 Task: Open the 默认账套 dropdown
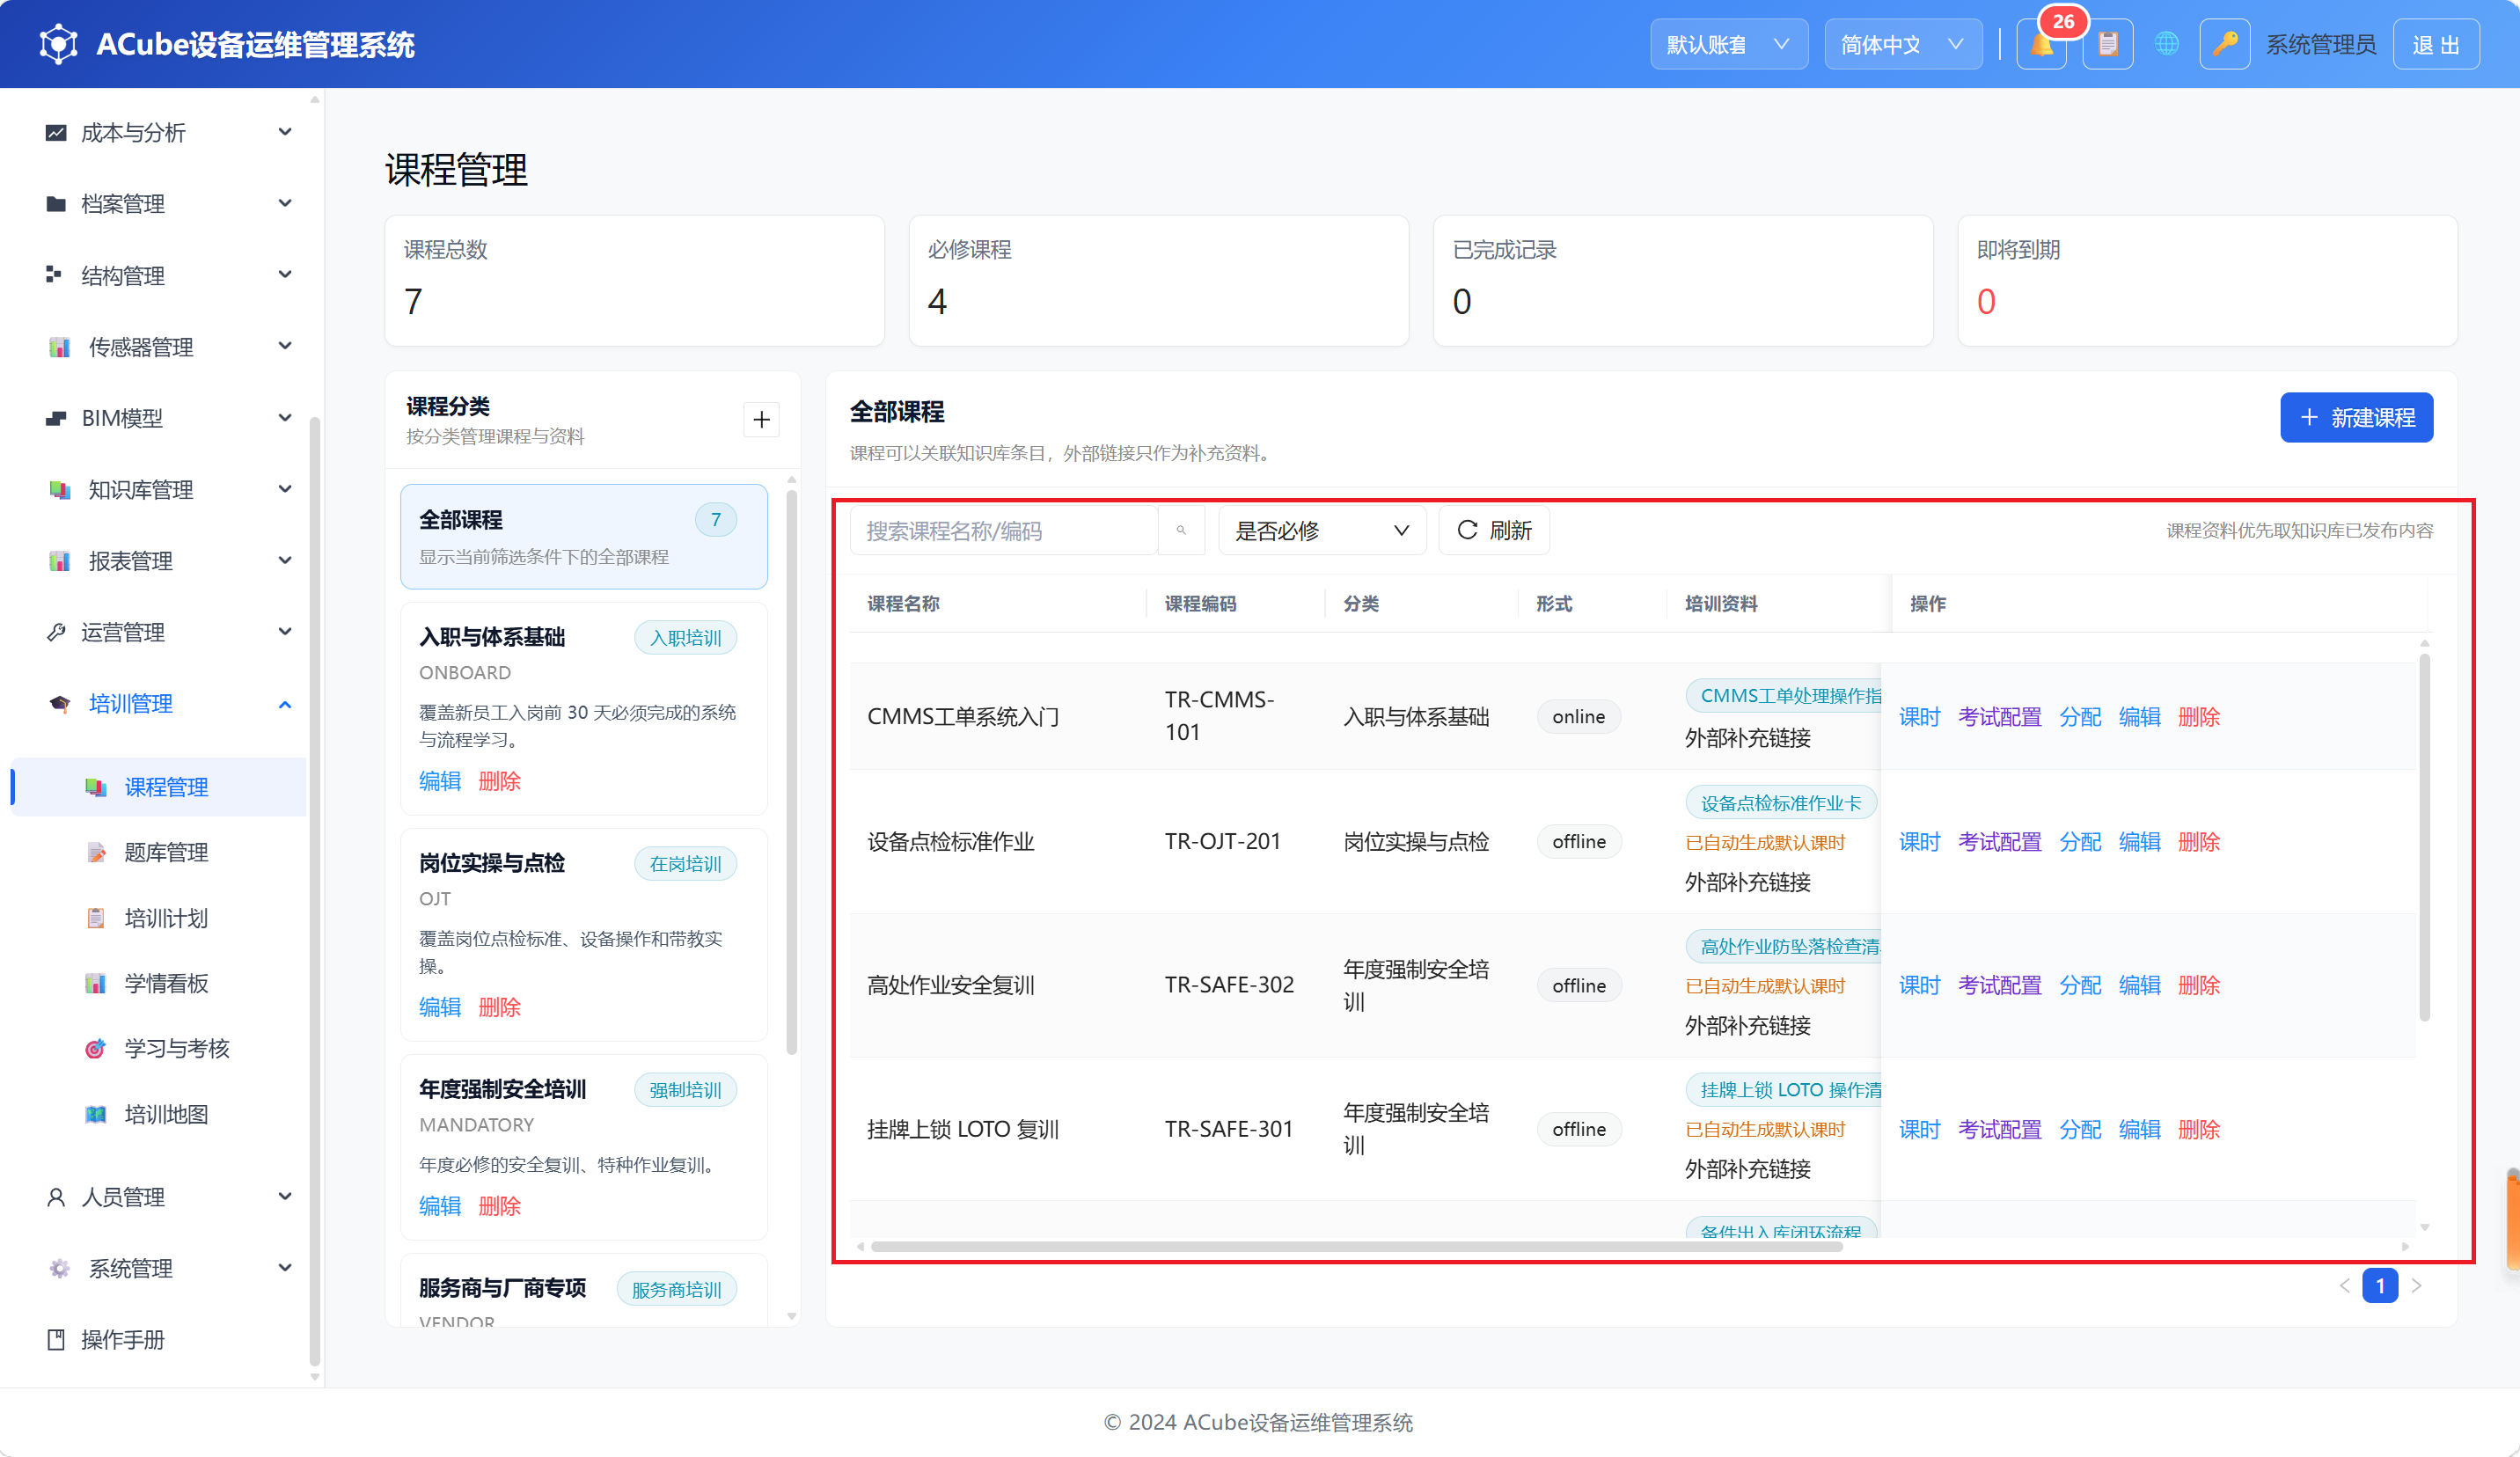pos(1728,44)
